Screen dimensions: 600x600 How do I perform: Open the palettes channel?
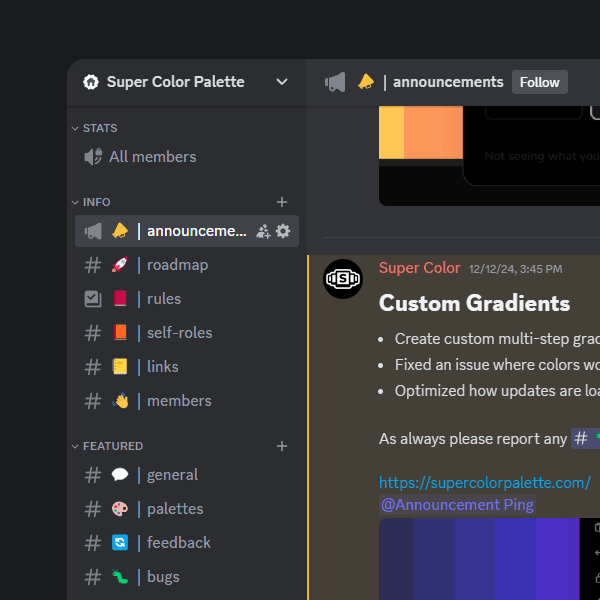pos(187,509)
